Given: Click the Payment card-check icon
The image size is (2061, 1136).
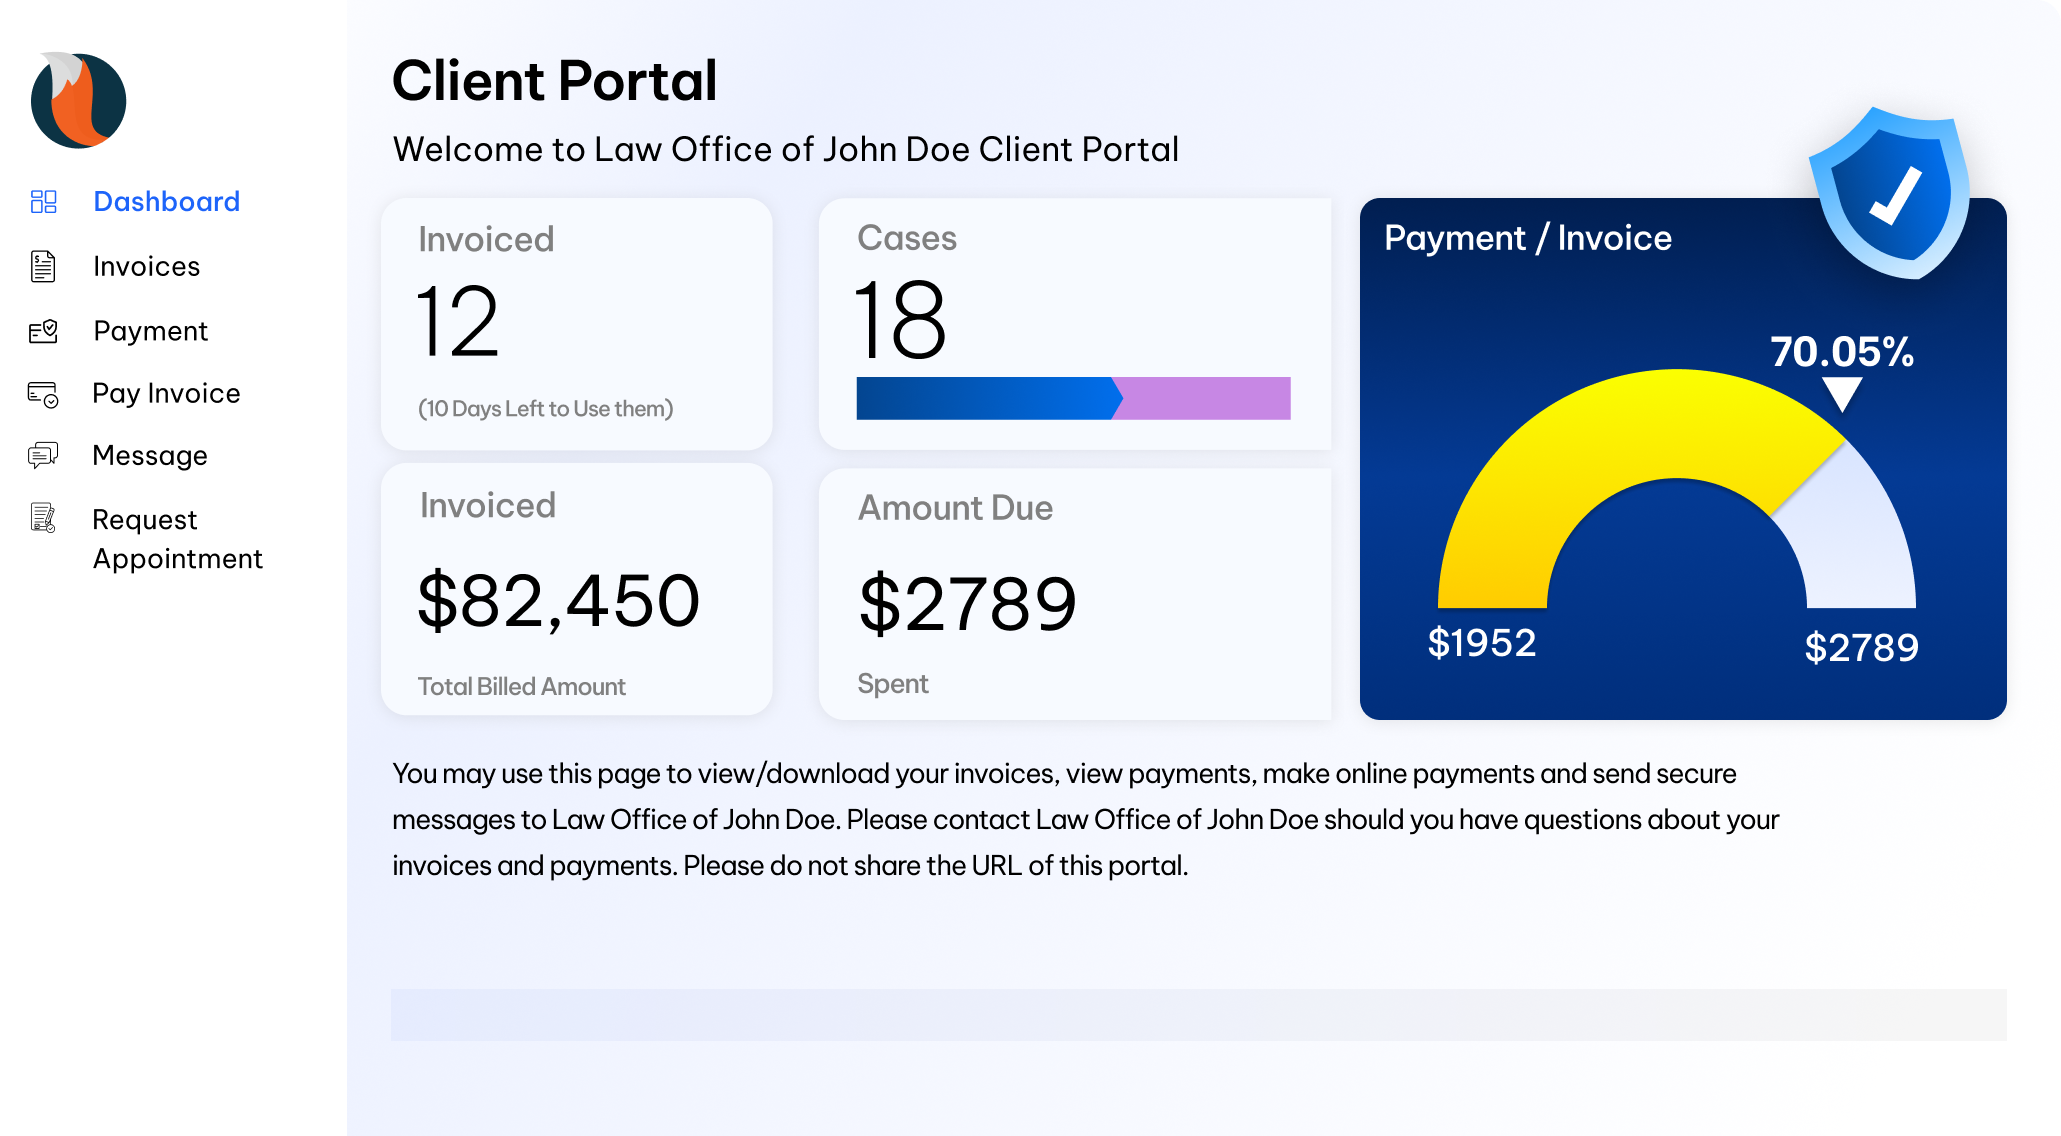Looking at the screenshot, I should (x=43, y=331).
